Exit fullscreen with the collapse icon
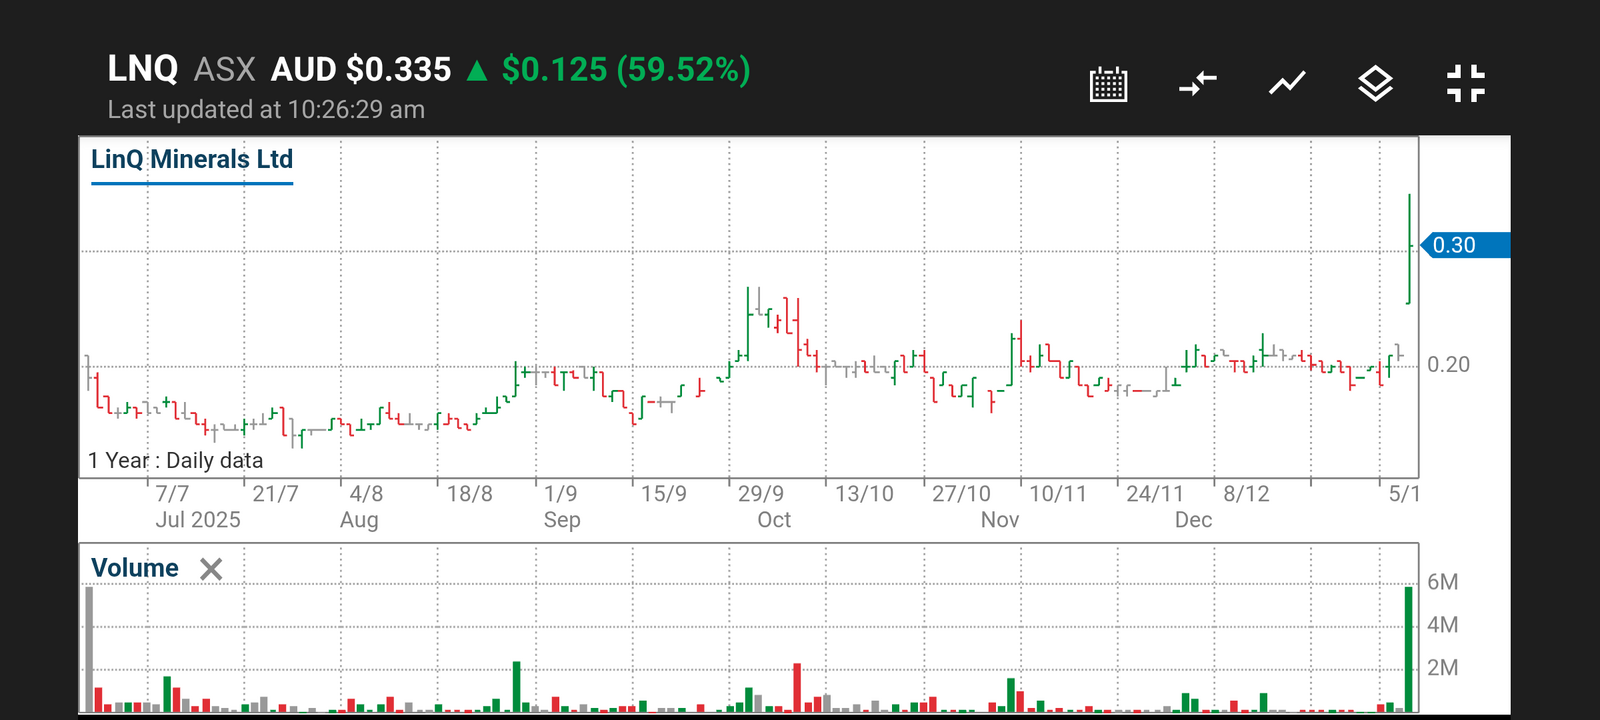1600x720 pixels. (1466, 84)
